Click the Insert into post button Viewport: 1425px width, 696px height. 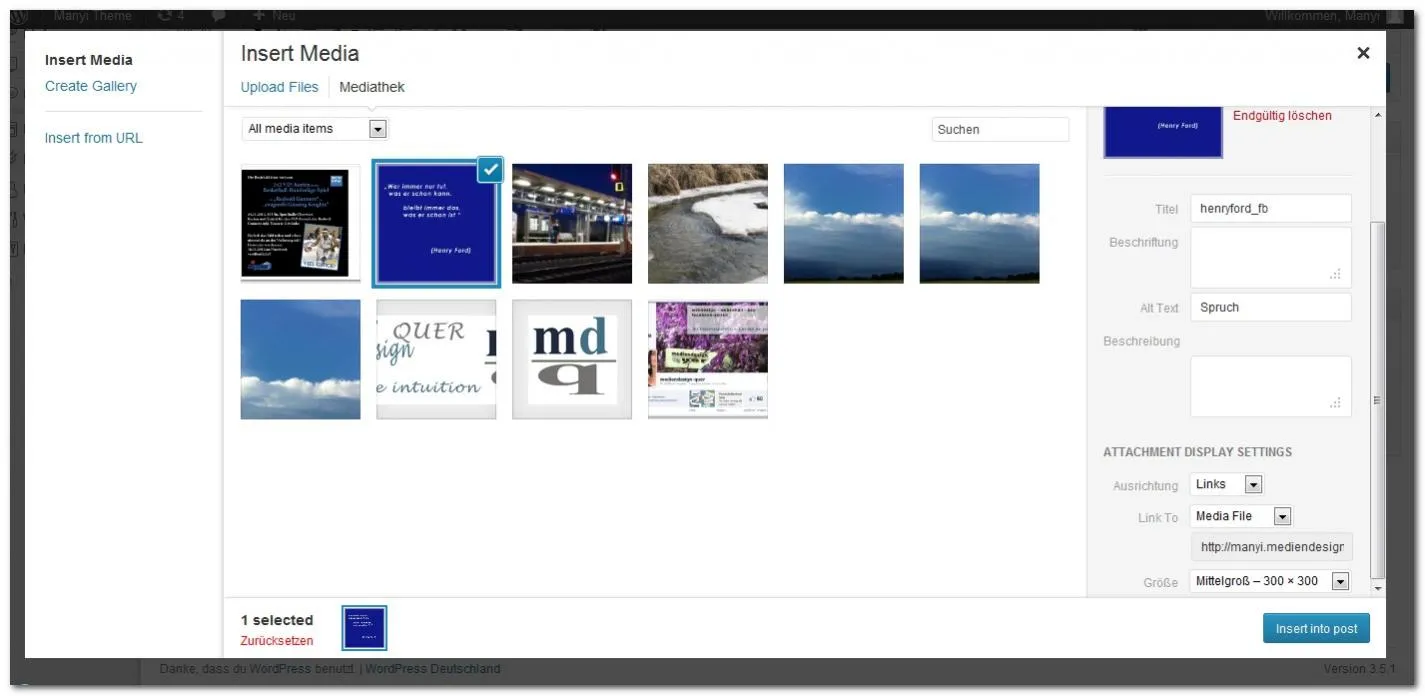1316,628
